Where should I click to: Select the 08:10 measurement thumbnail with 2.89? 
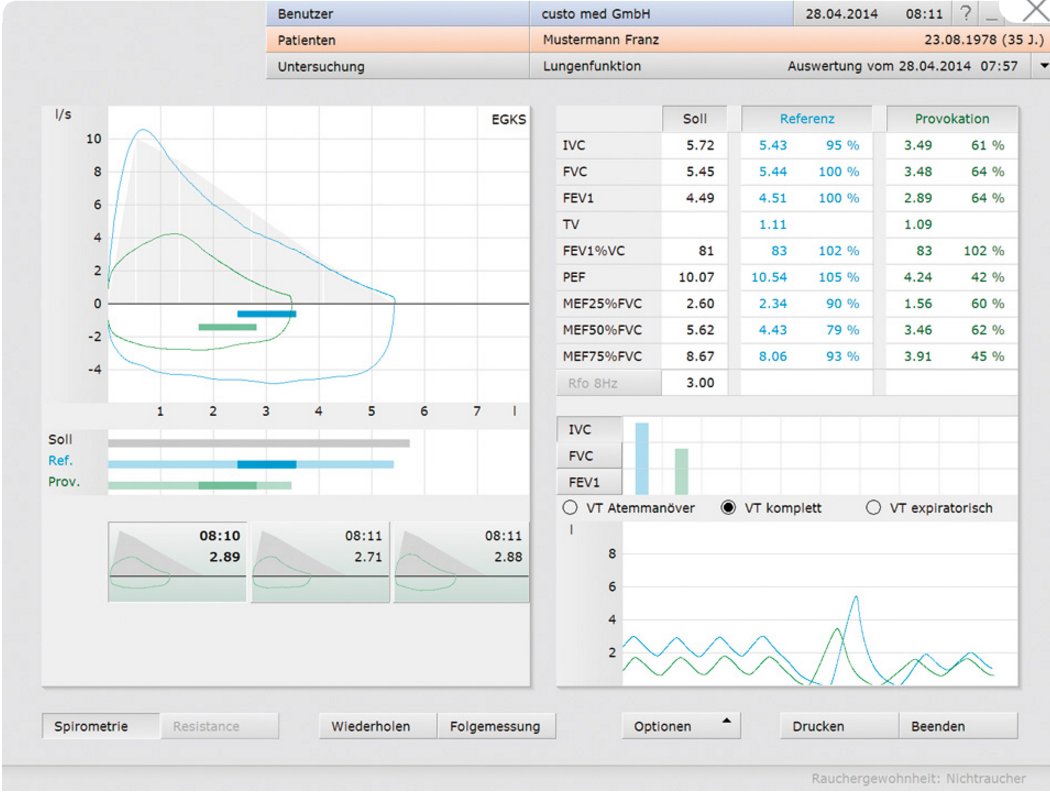pyautogui.click(x=176, y=561)
